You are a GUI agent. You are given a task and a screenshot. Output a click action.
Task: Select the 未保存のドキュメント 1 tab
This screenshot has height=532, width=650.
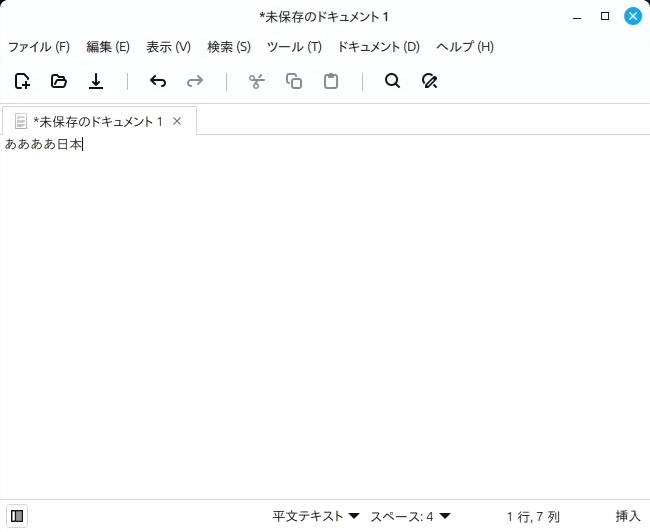pyautogui.click(x=97, y=121)
